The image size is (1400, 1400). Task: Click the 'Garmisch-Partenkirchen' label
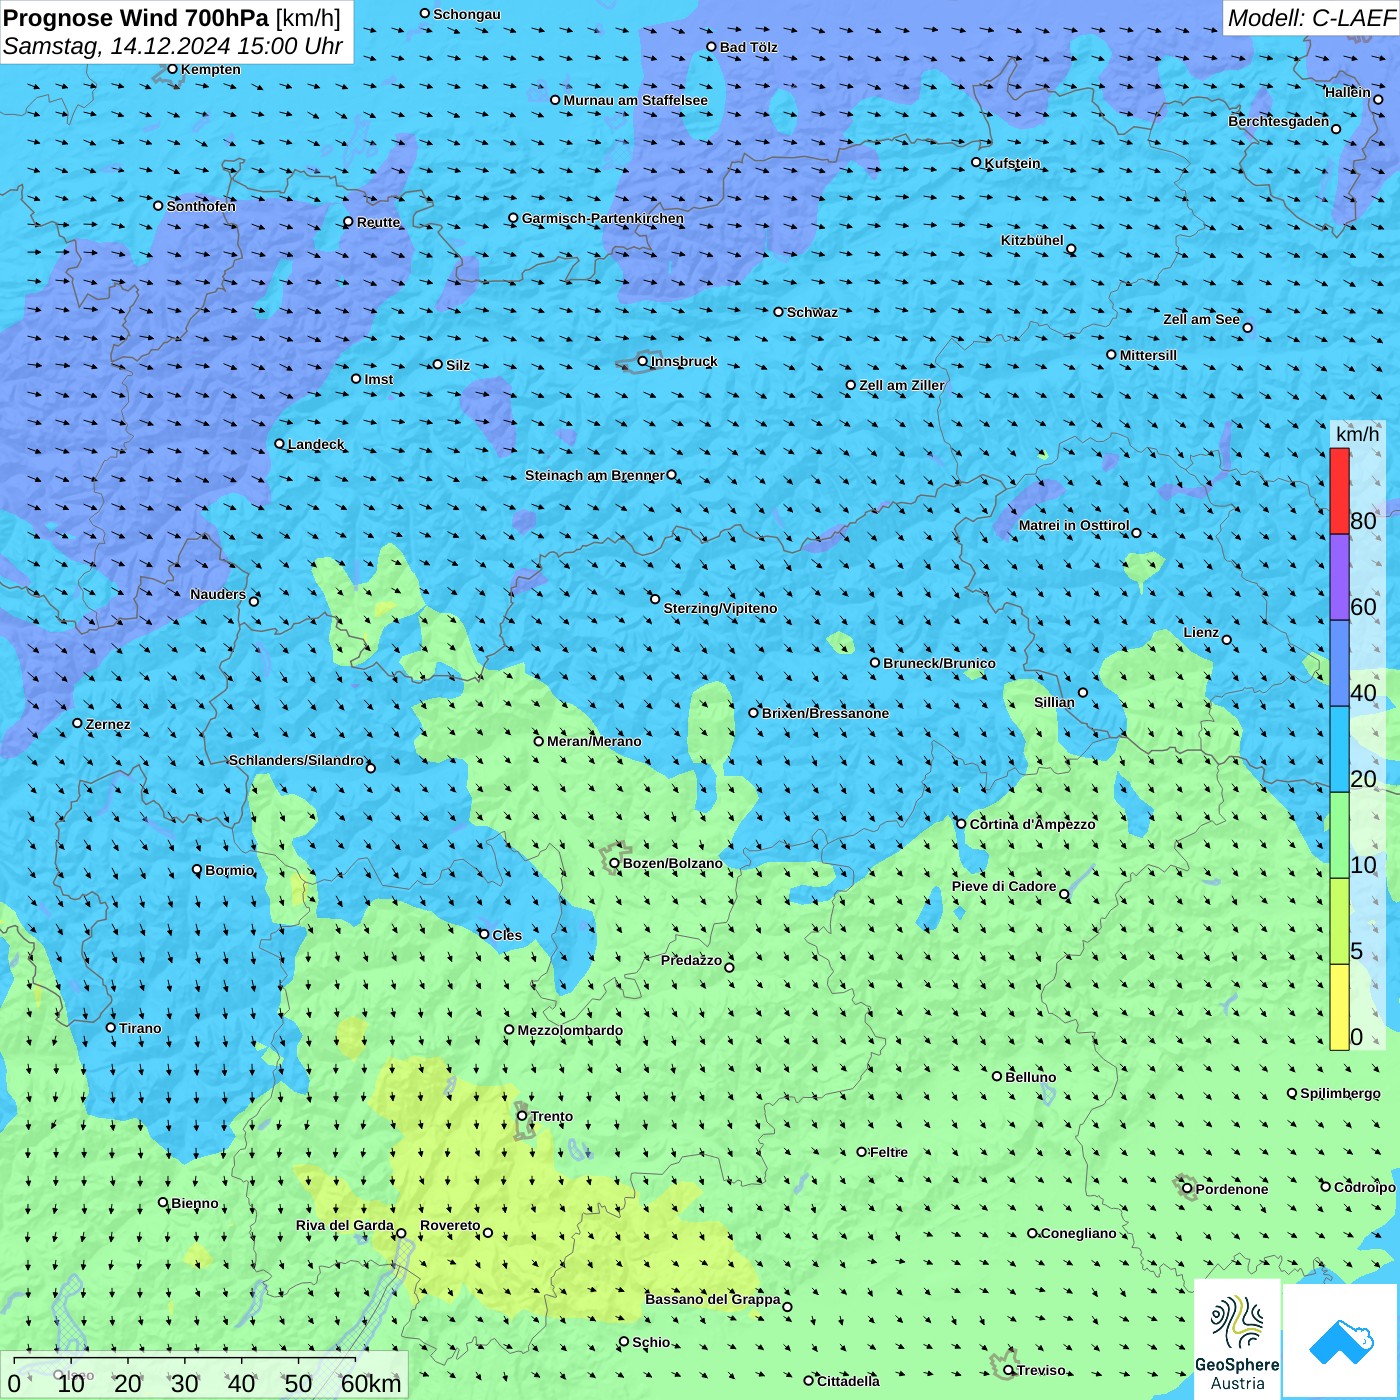[603, 218]
